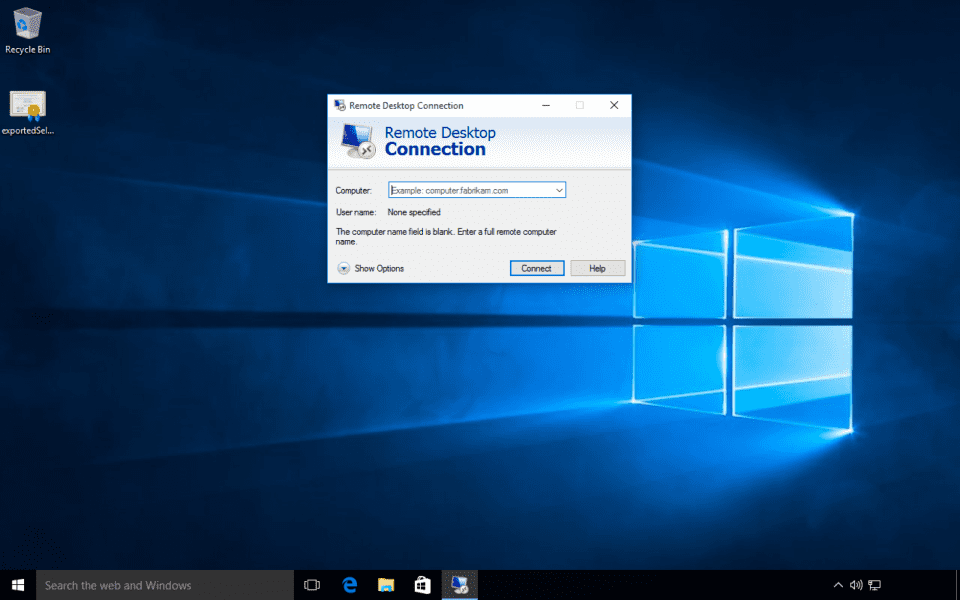
Task: Open File Explorer from the taskbar
Action: click(385, 584)
